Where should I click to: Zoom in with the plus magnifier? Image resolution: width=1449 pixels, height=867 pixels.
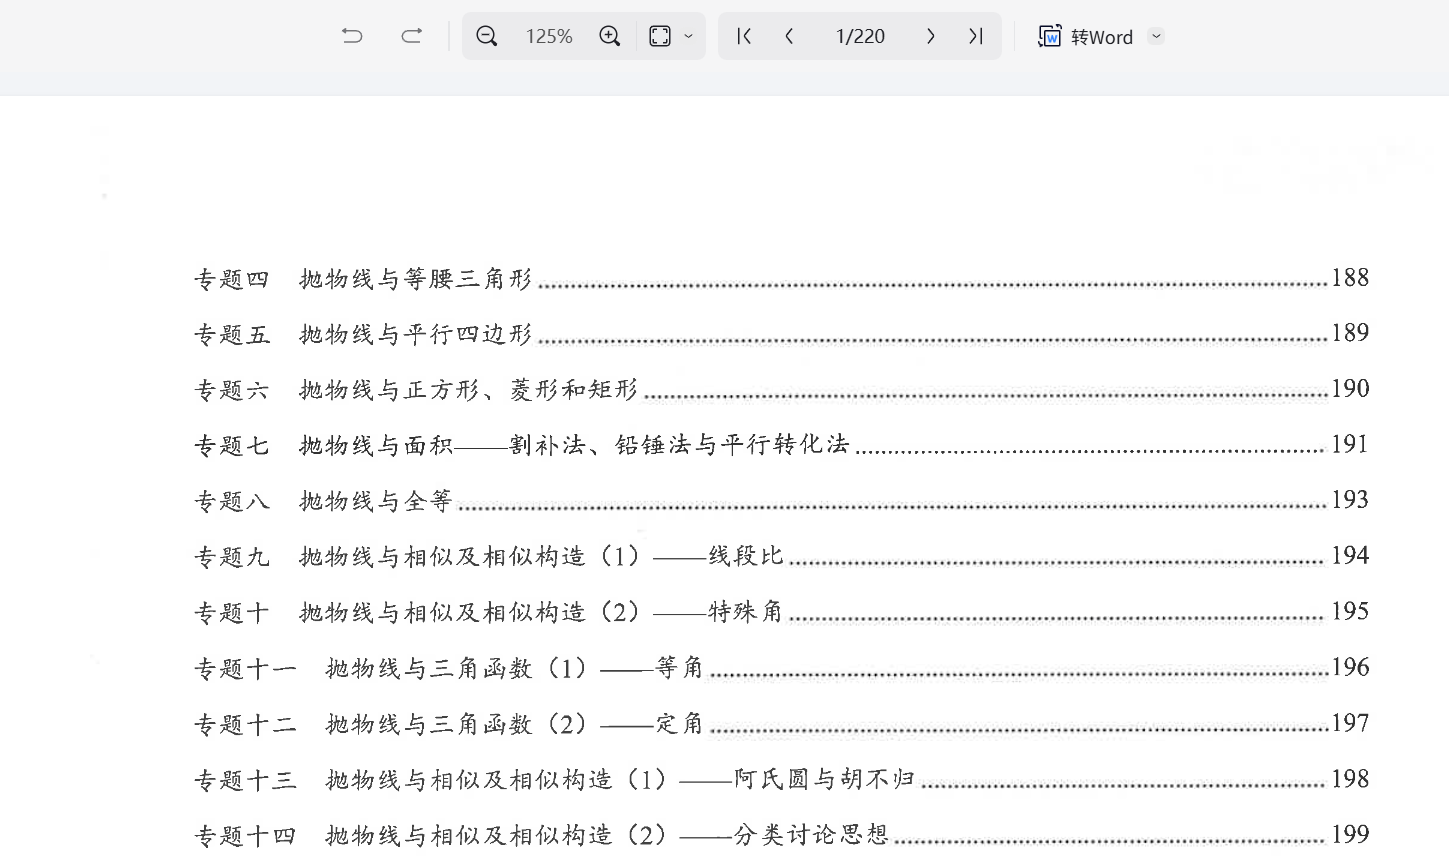pyautogui.click(x=609, y=36)
